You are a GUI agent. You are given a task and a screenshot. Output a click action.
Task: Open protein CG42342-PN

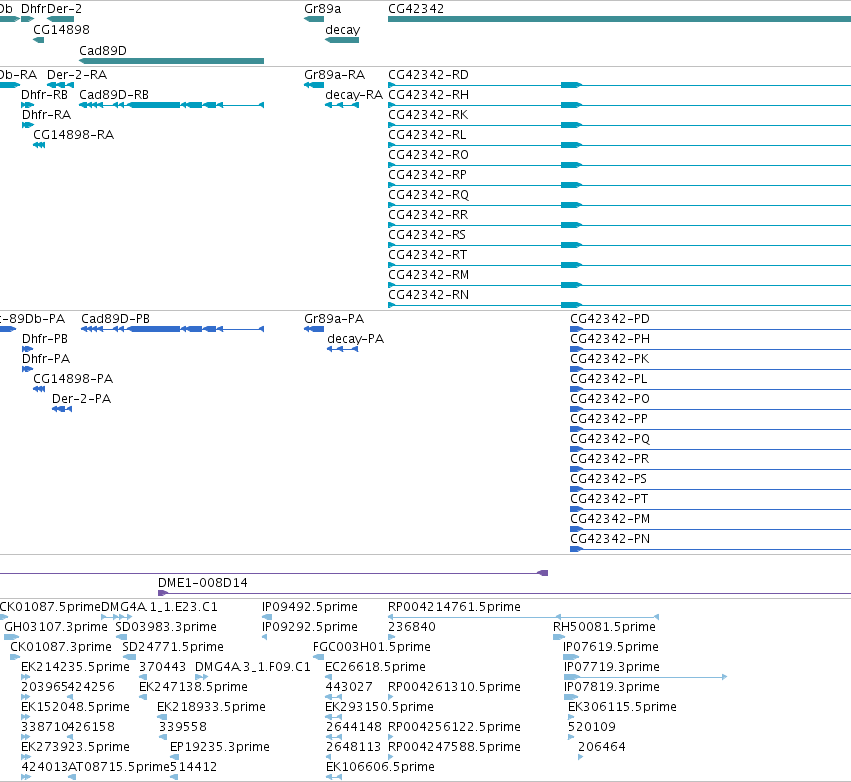pyautogui.click(x=610, y=539)
